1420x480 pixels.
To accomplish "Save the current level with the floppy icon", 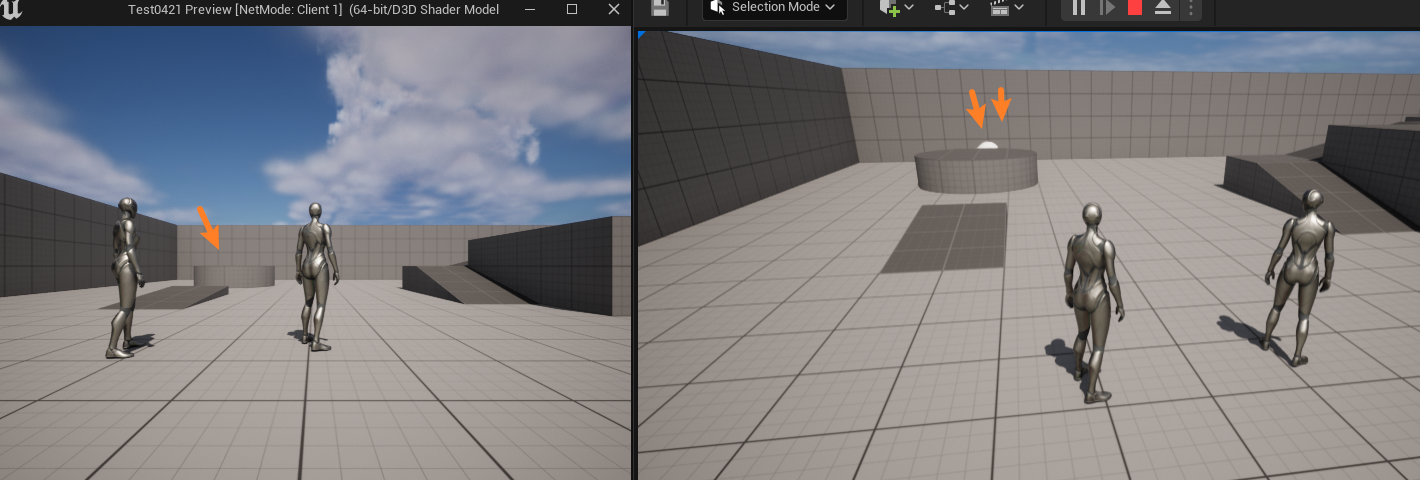I will click(x=660, y=8).
